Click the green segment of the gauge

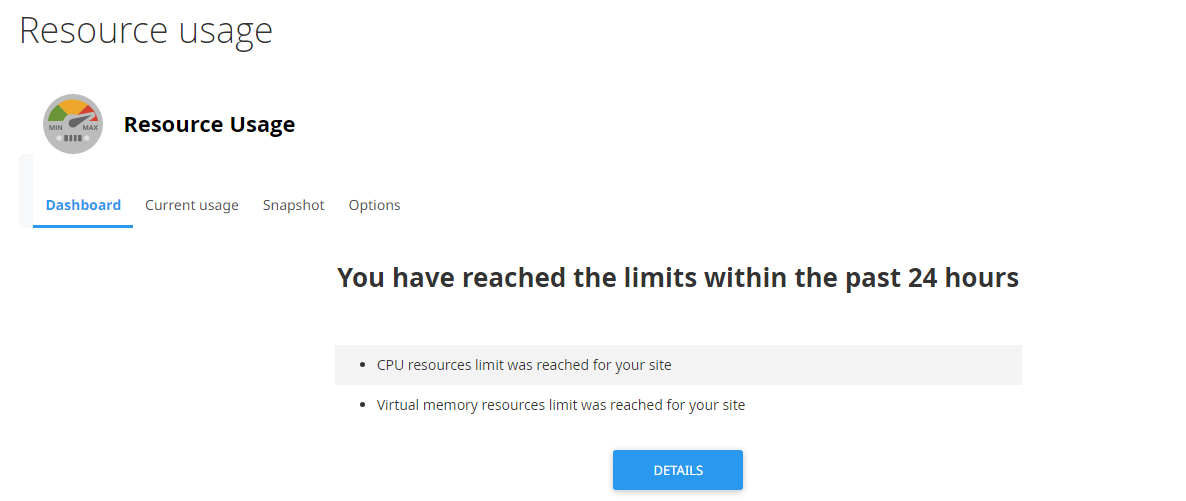tap(56, 114)
